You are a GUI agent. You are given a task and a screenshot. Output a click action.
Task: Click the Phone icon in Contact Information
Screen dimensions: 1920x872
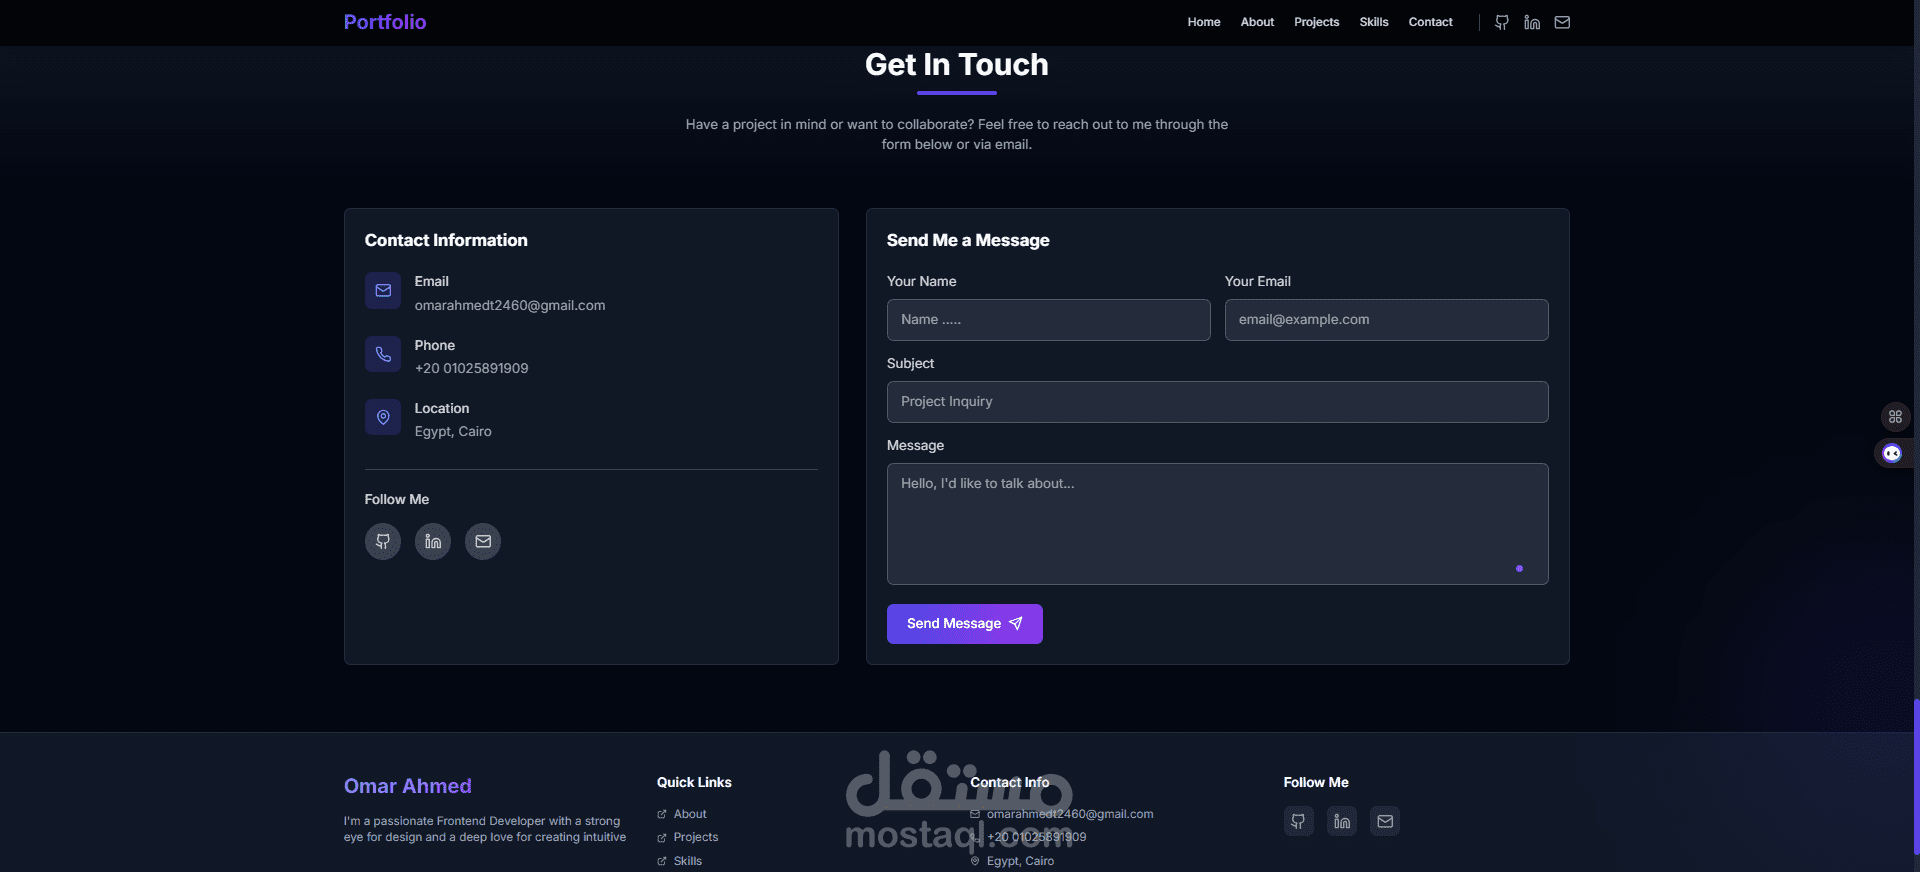tap(383, 354)
